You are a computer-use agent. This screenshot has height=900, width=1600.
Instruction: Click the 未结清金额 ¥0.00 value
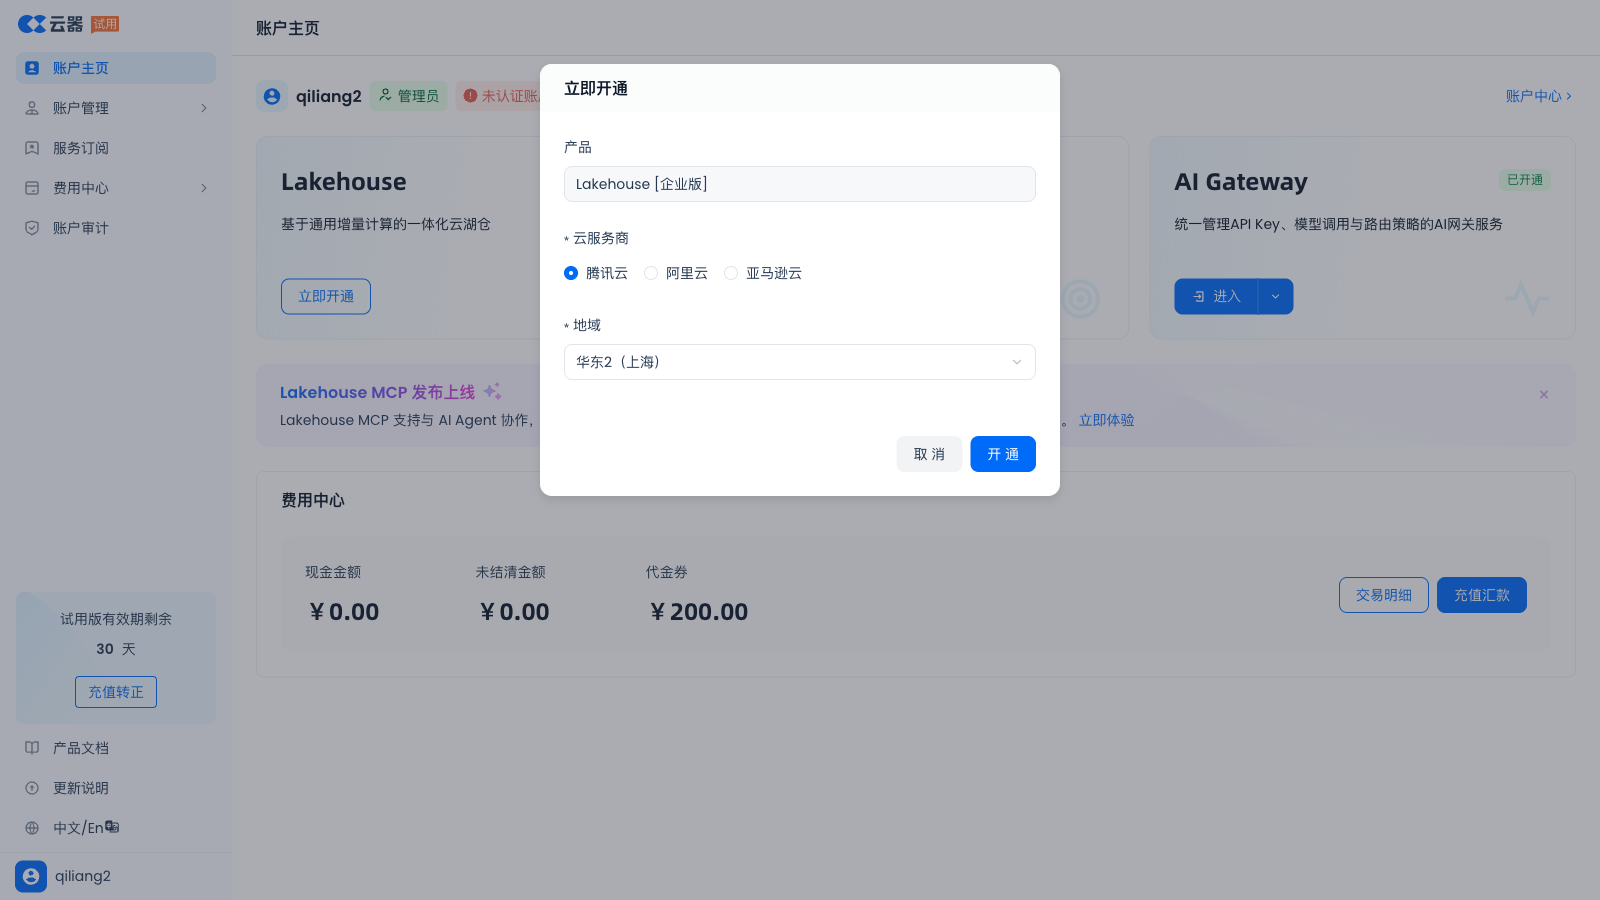(x=514, y=612)
